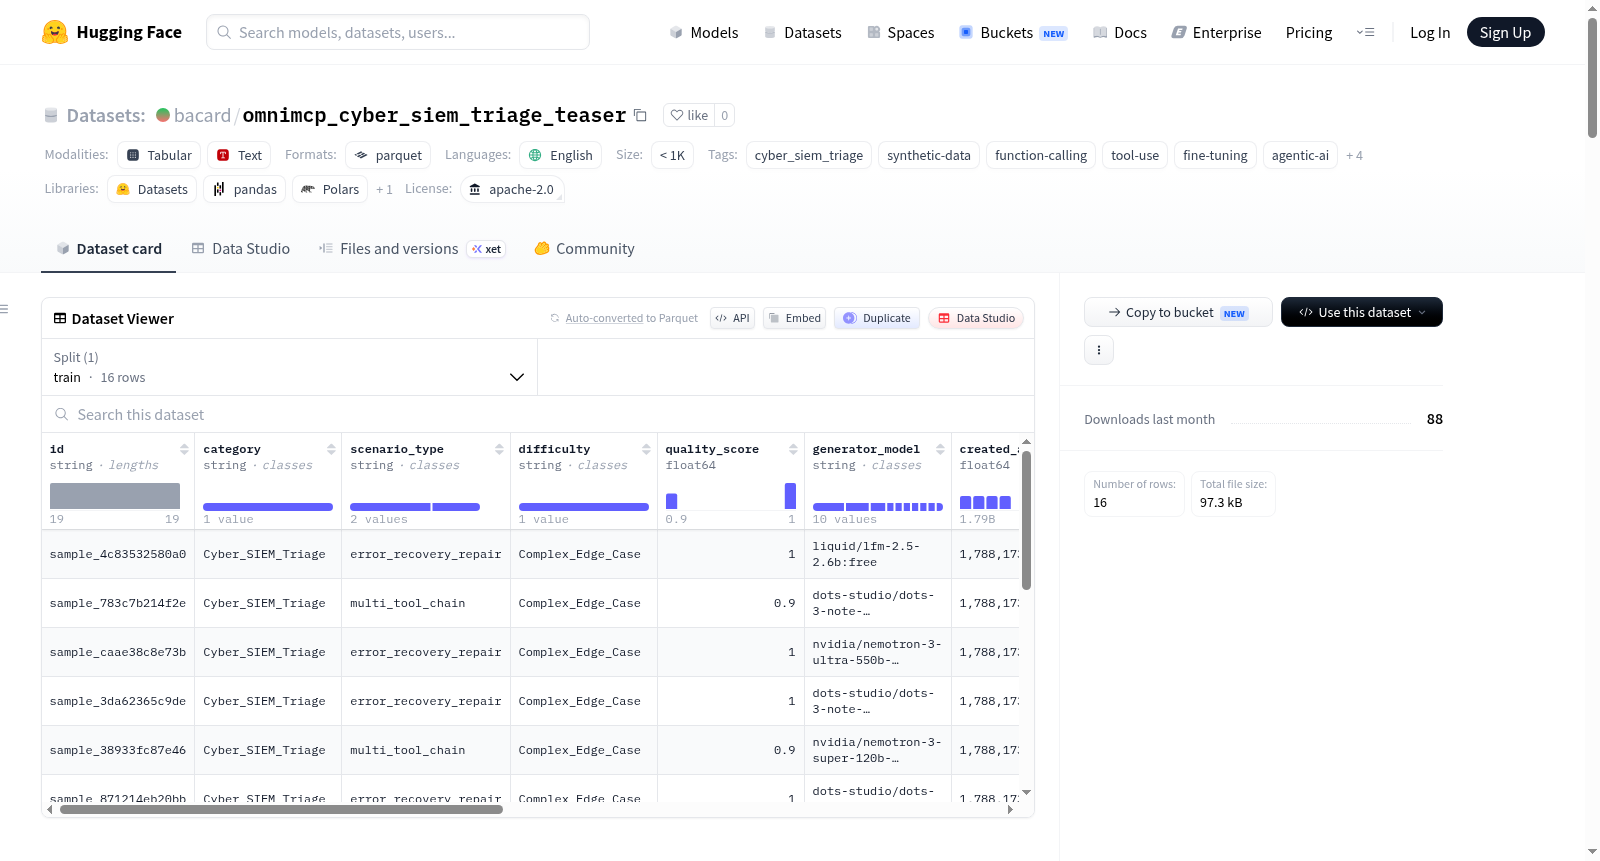The image size is (1600, 861).
Task: Open the collapsed sidebar menu icon
Action: (x=5, y=309)
